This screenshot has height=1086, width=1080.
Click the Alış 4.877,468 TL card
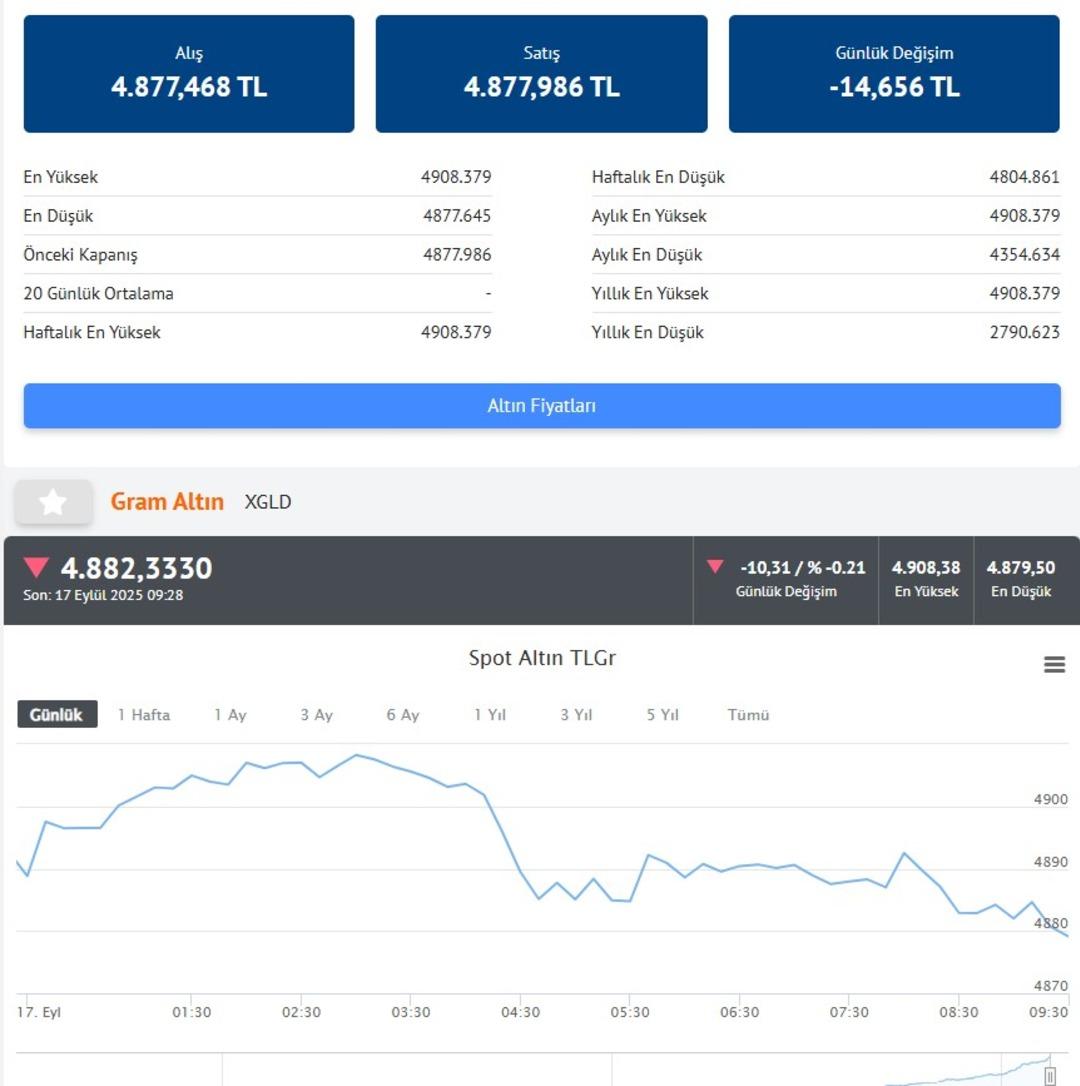[189, 73]
